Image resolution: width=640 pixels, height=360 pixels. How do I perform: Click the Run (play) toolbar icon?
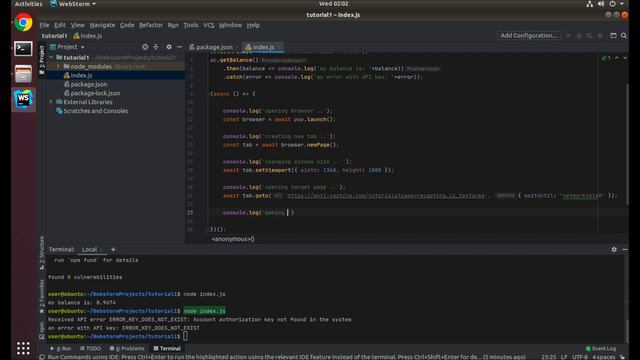(x=569, y=36)
